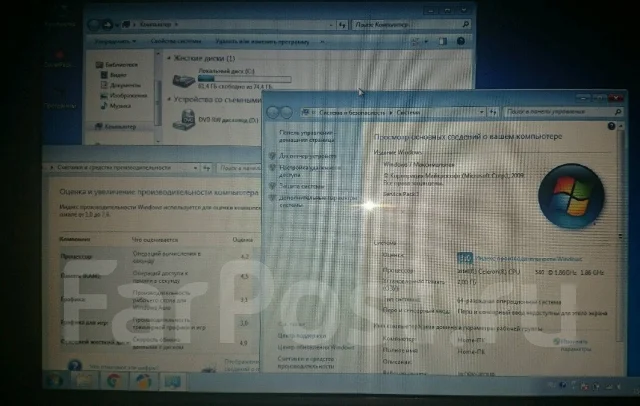Open the control panel taskbar icon

[x=173, y=382]
